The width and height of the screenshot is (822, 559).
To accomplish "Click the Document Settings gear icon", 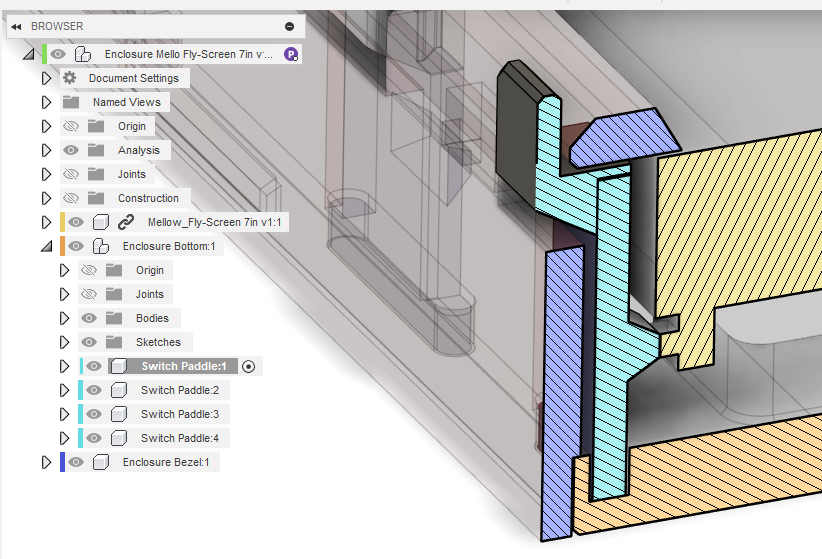I will pyautogui.click(x=70, y=78).
